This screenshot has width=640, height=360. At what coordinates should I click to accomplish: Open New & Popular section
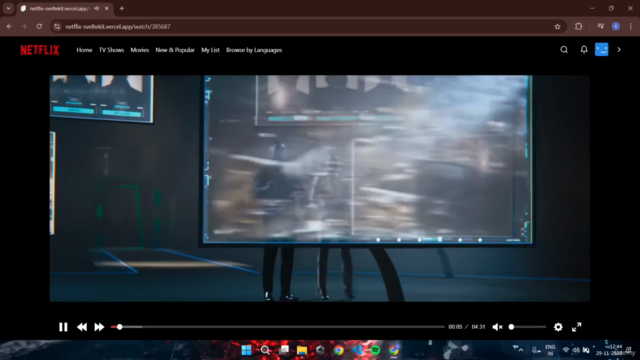click(x=175, y=50)
